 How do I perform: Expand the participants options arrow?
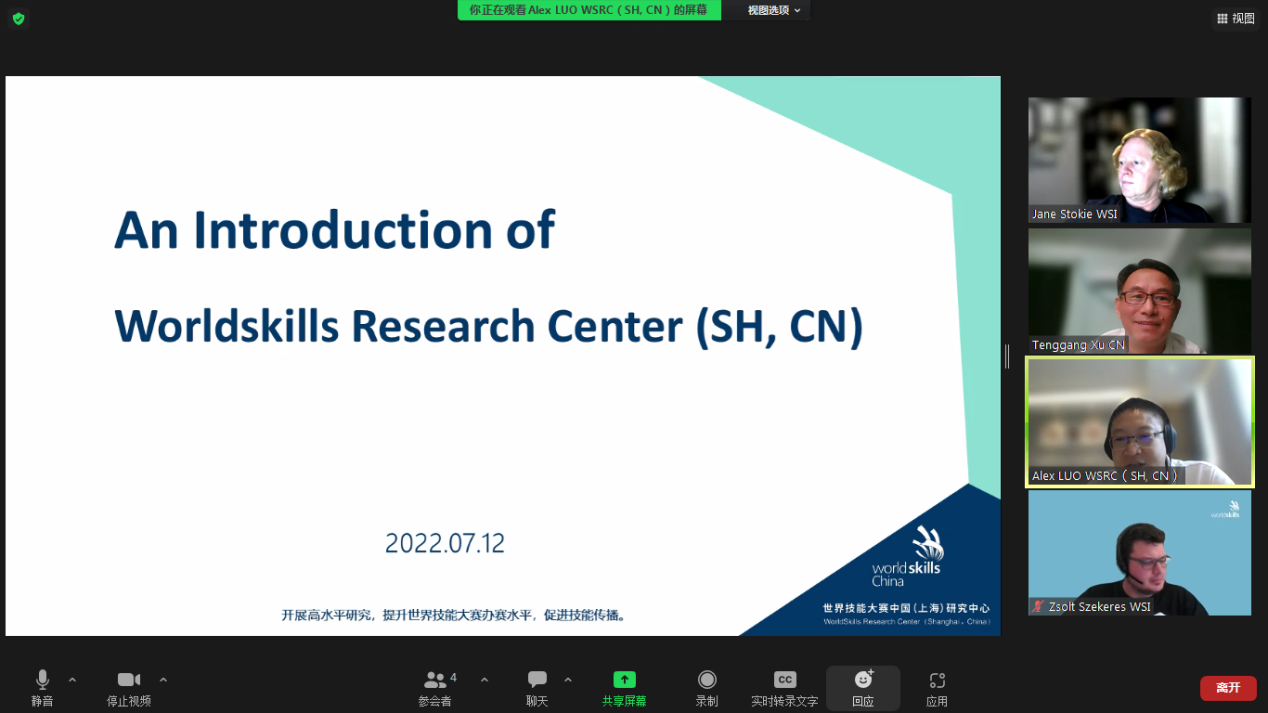click(x=484, y=680)
